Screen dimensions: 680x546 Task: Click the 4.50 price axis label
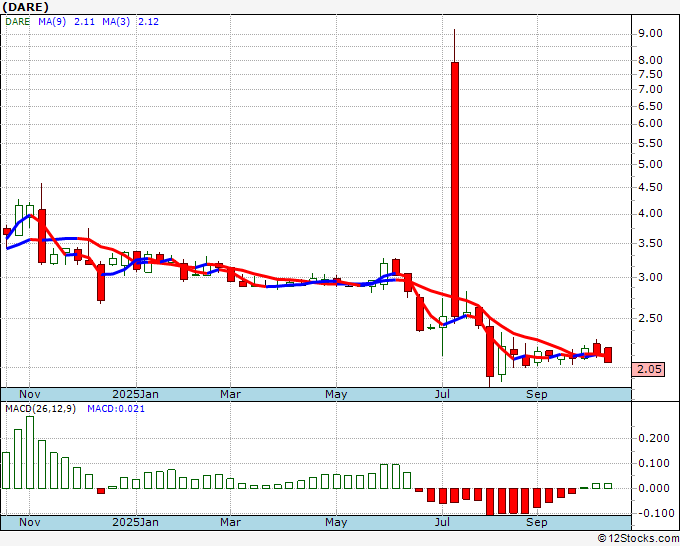pyautogui.click(x=651, y=187)
